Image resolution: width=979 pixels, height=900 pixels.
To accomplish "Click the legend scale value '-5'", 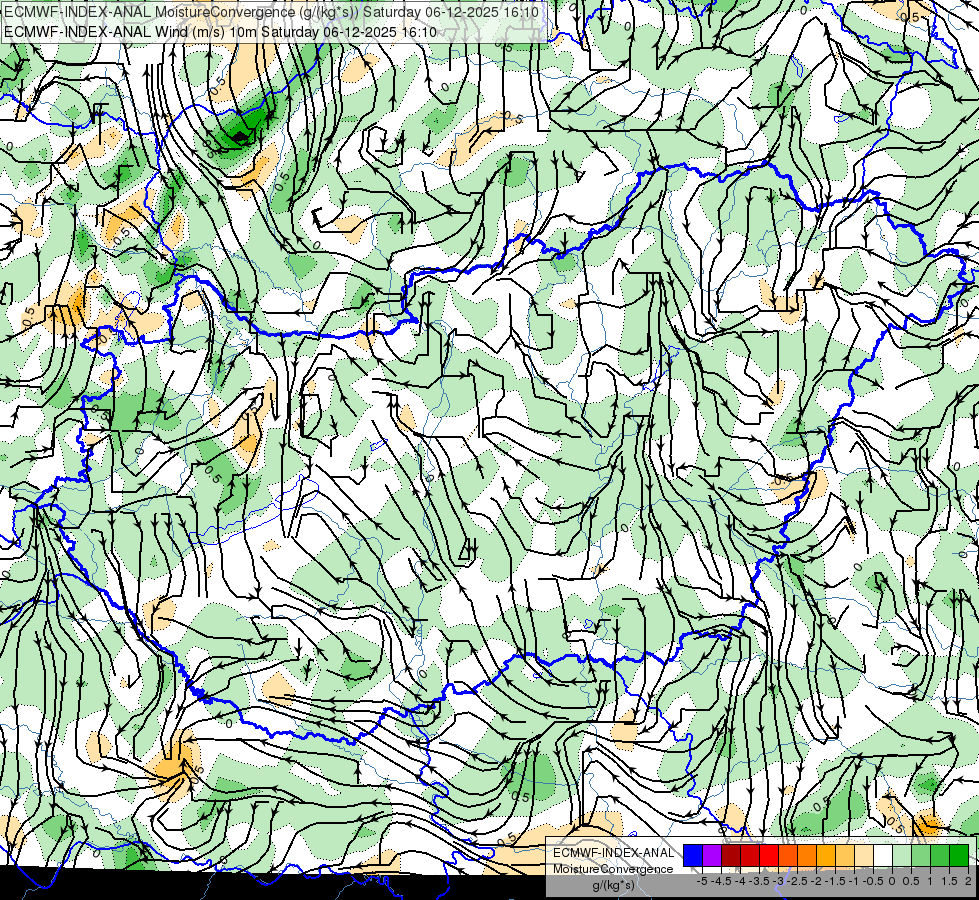I will pos(702,881).
